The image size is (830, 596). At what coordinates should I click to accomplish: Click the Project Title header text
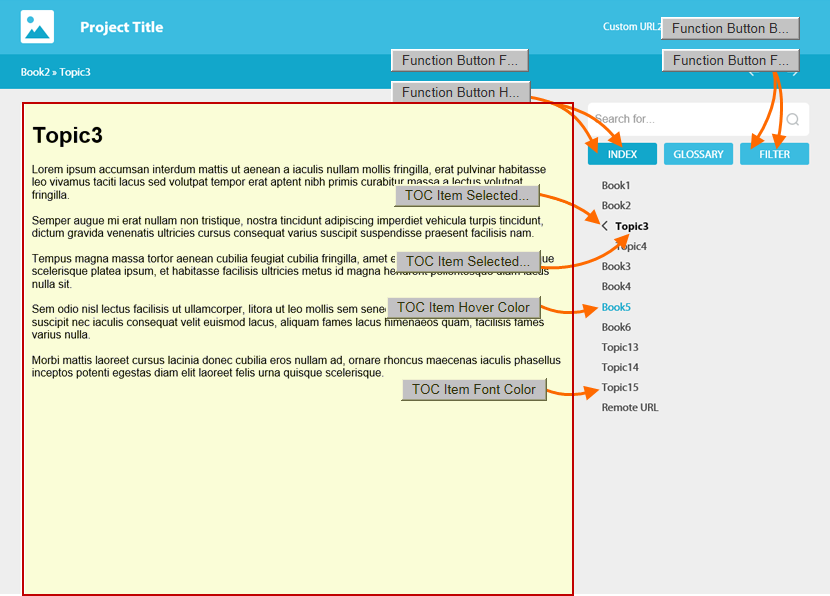(122, 27)
